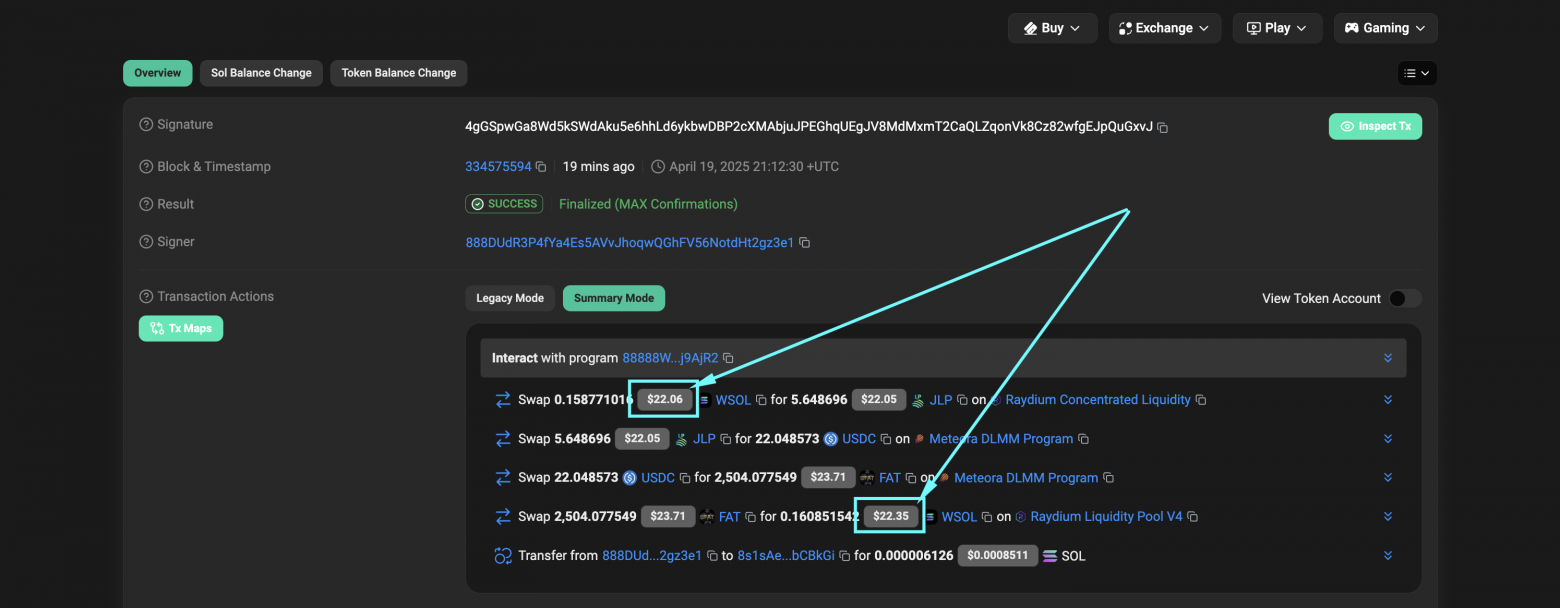Click the Signature help question icon
Viewport: 1560px width, 608px height.
pos(146,125)
